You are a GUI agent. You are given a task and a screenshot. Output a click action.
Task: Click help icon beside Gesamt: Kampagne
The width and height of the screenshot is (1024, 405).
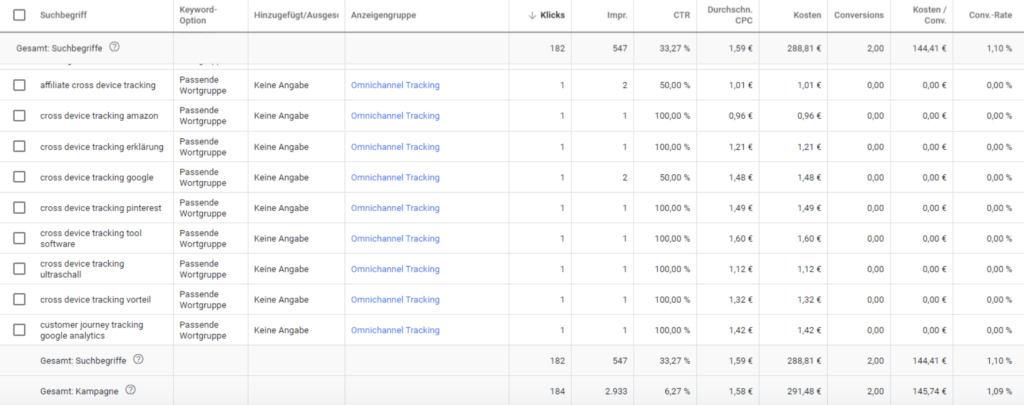pos(130,390)
